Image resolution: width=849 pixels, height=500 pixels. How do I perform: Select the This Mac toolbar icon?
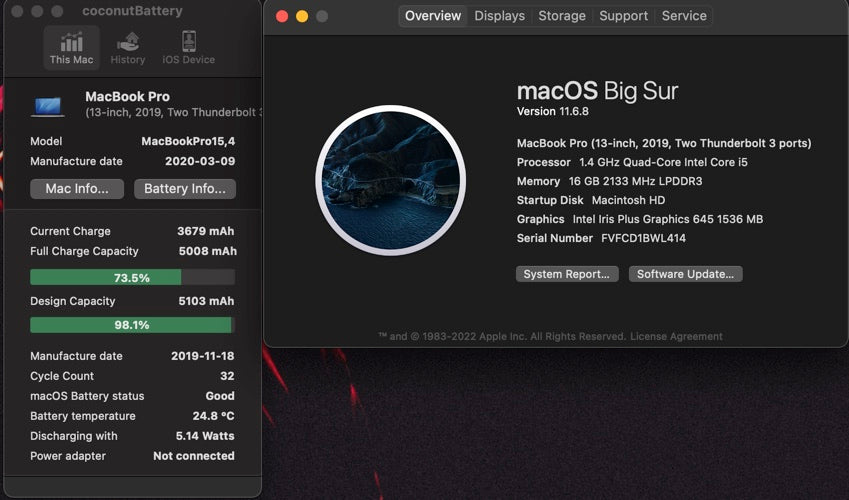tap(71, 48)
